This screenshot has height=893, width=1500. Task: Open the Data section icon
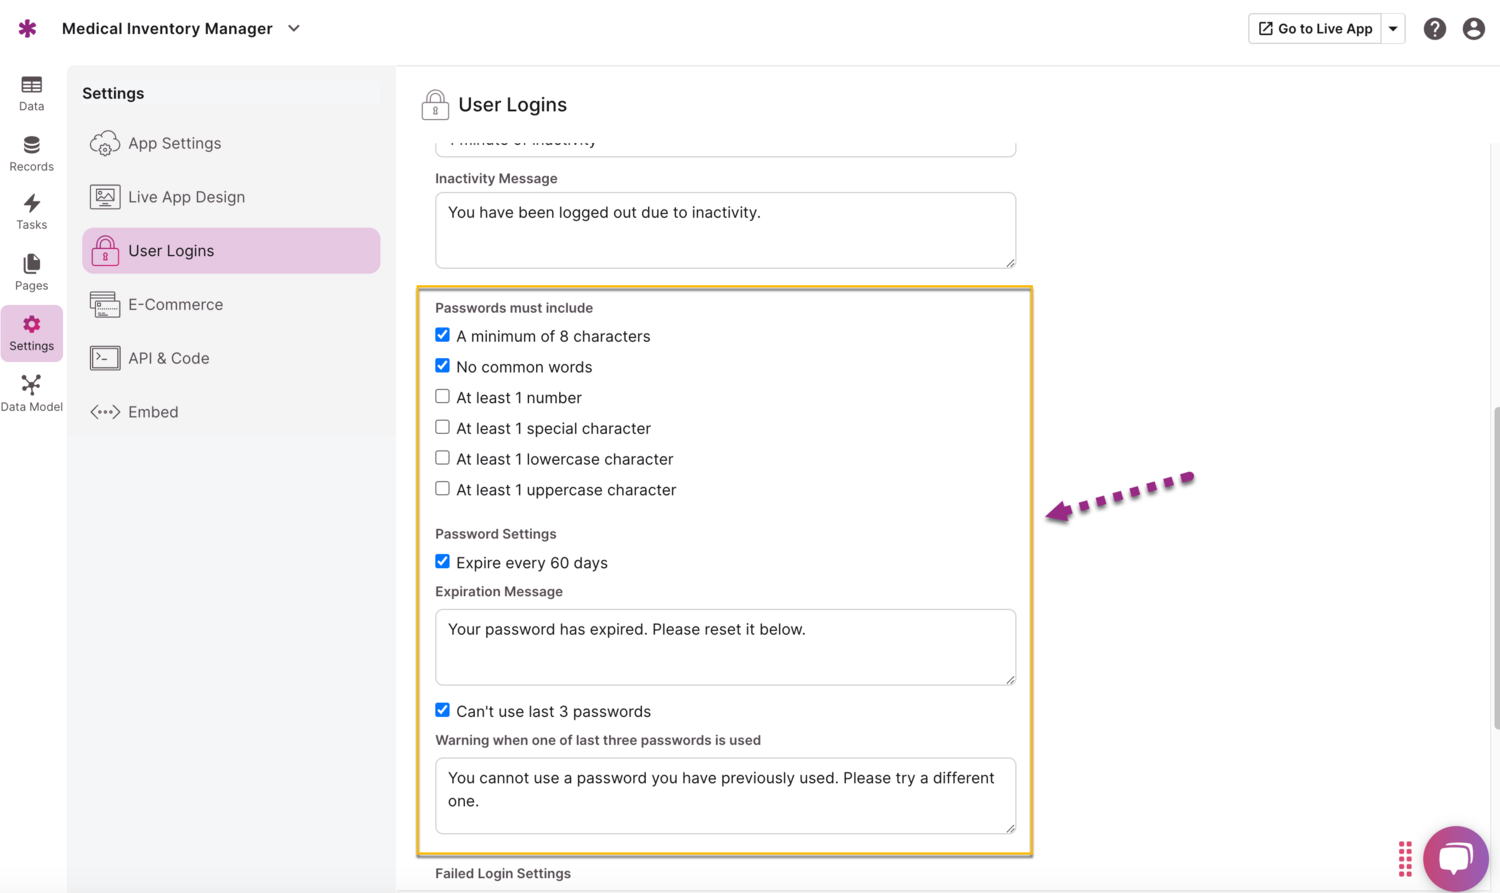[31, 92]
